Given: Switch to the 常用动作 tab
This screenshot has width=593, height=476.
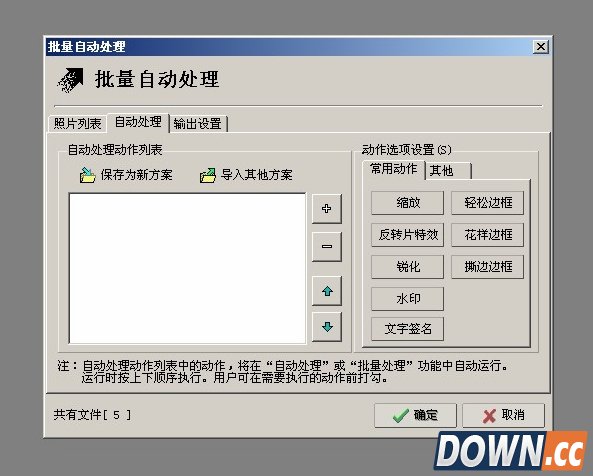Looking at the screenshot, I should tap(393, 169).
